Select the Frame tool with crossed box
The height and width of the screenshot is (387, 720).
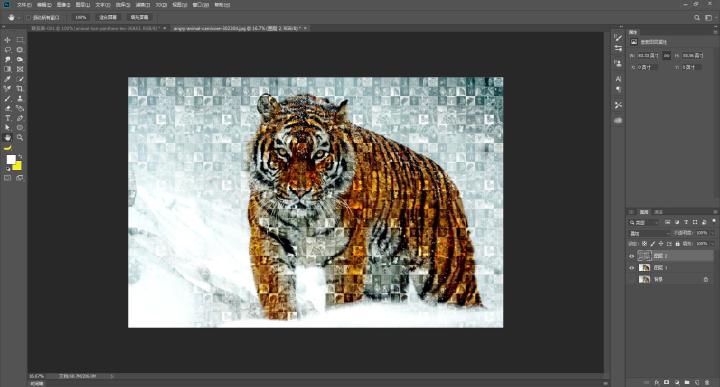click(x=20, y=69)
